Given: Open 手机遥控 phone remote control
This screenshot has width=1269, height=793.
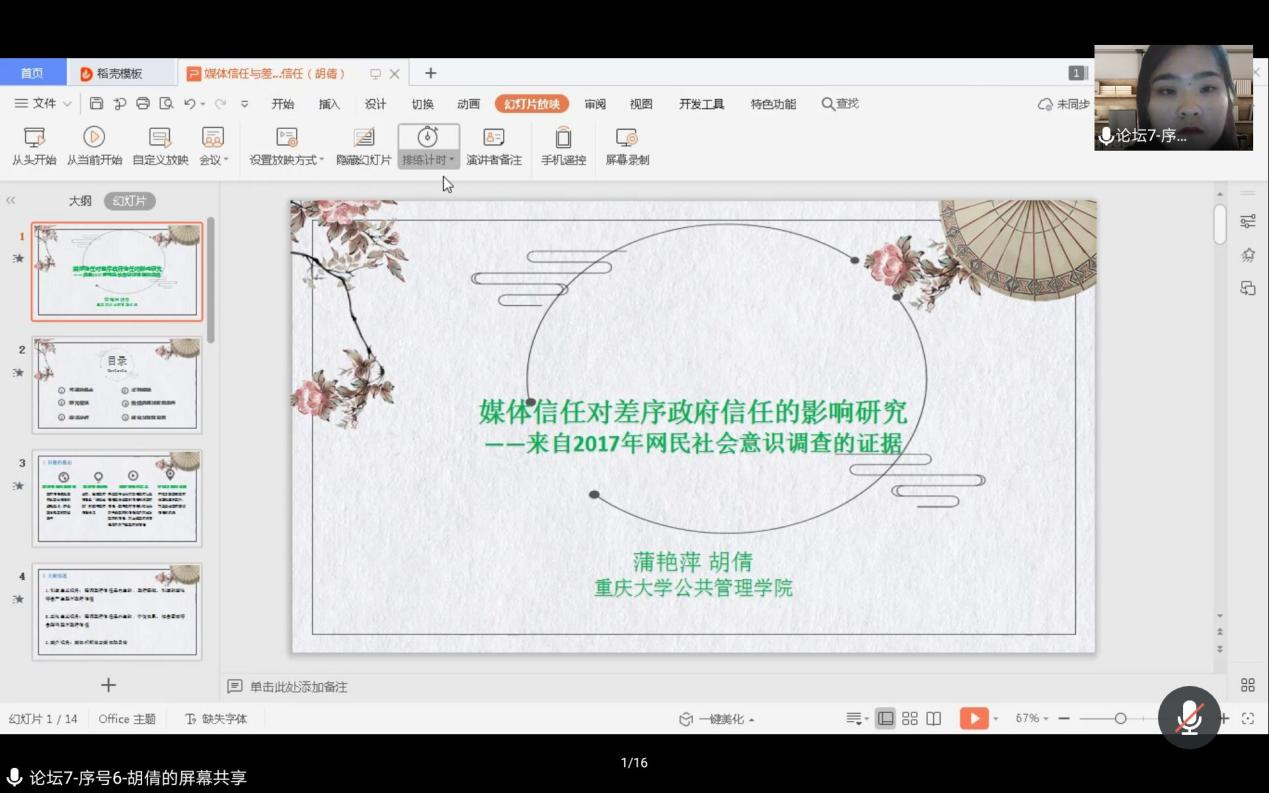Looking at the screenshot, I should (563, 138).
